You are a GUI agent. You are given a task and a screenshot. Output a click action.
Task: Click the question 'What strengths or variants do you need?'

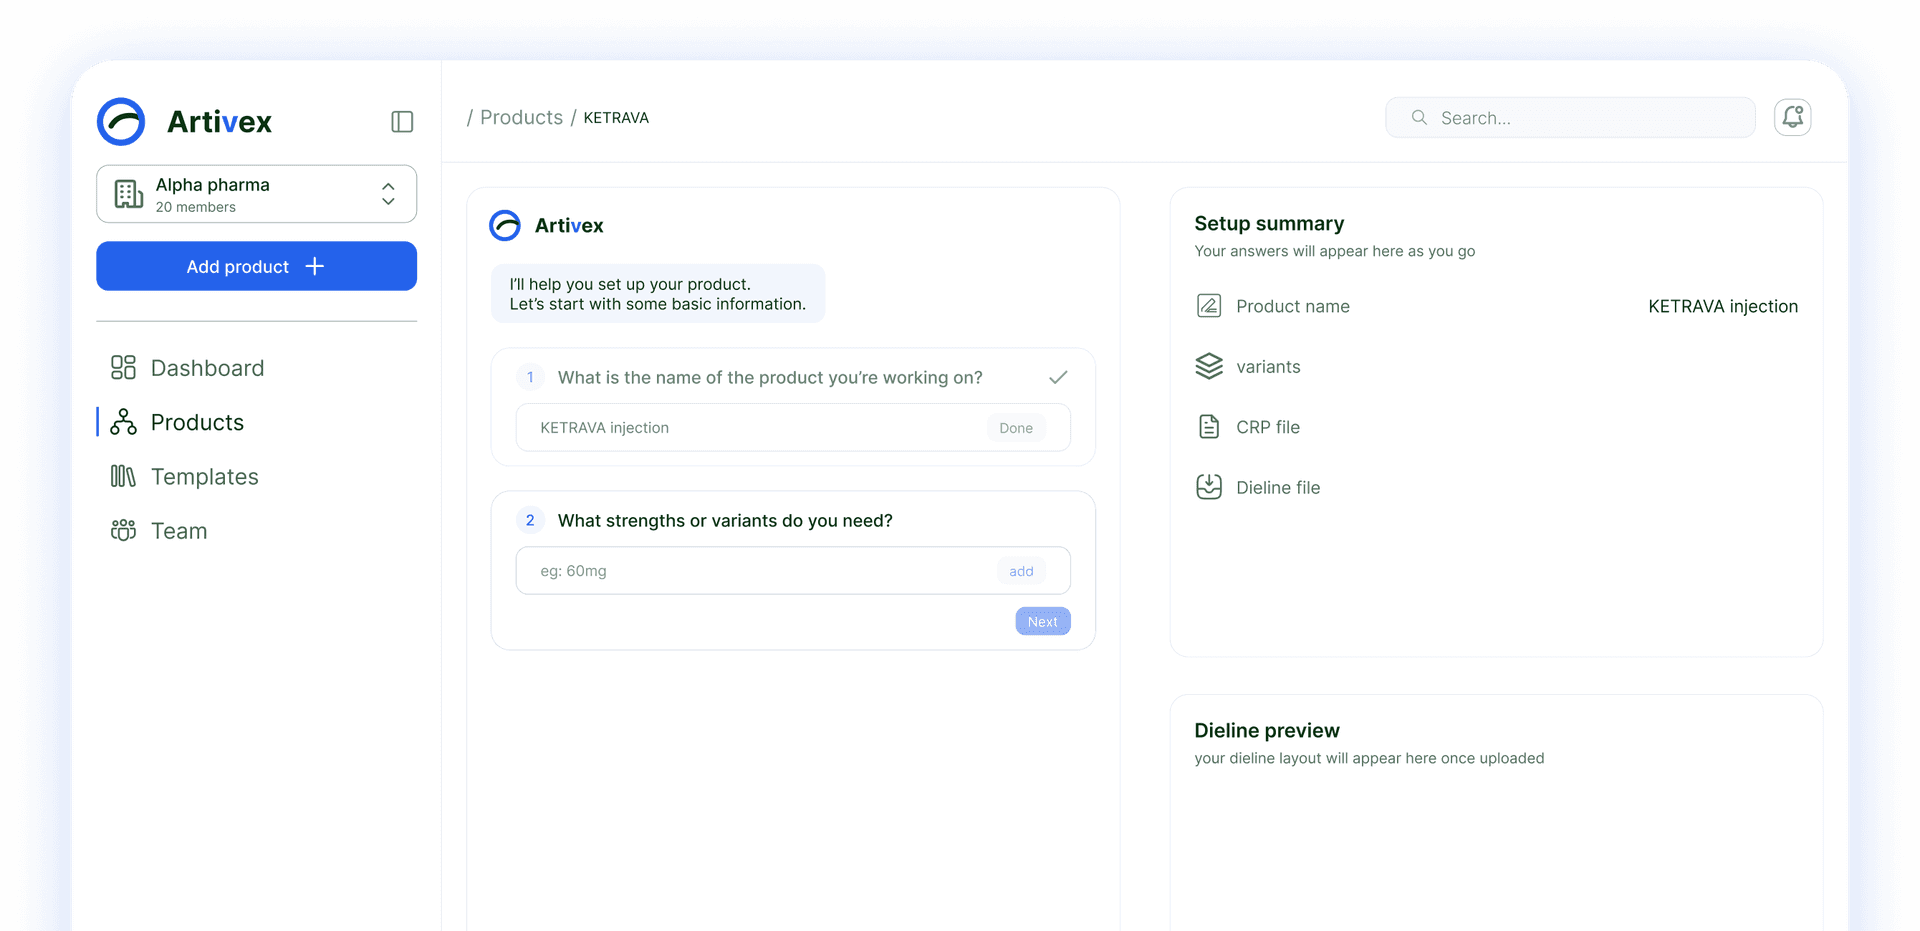tap(725, 521)
